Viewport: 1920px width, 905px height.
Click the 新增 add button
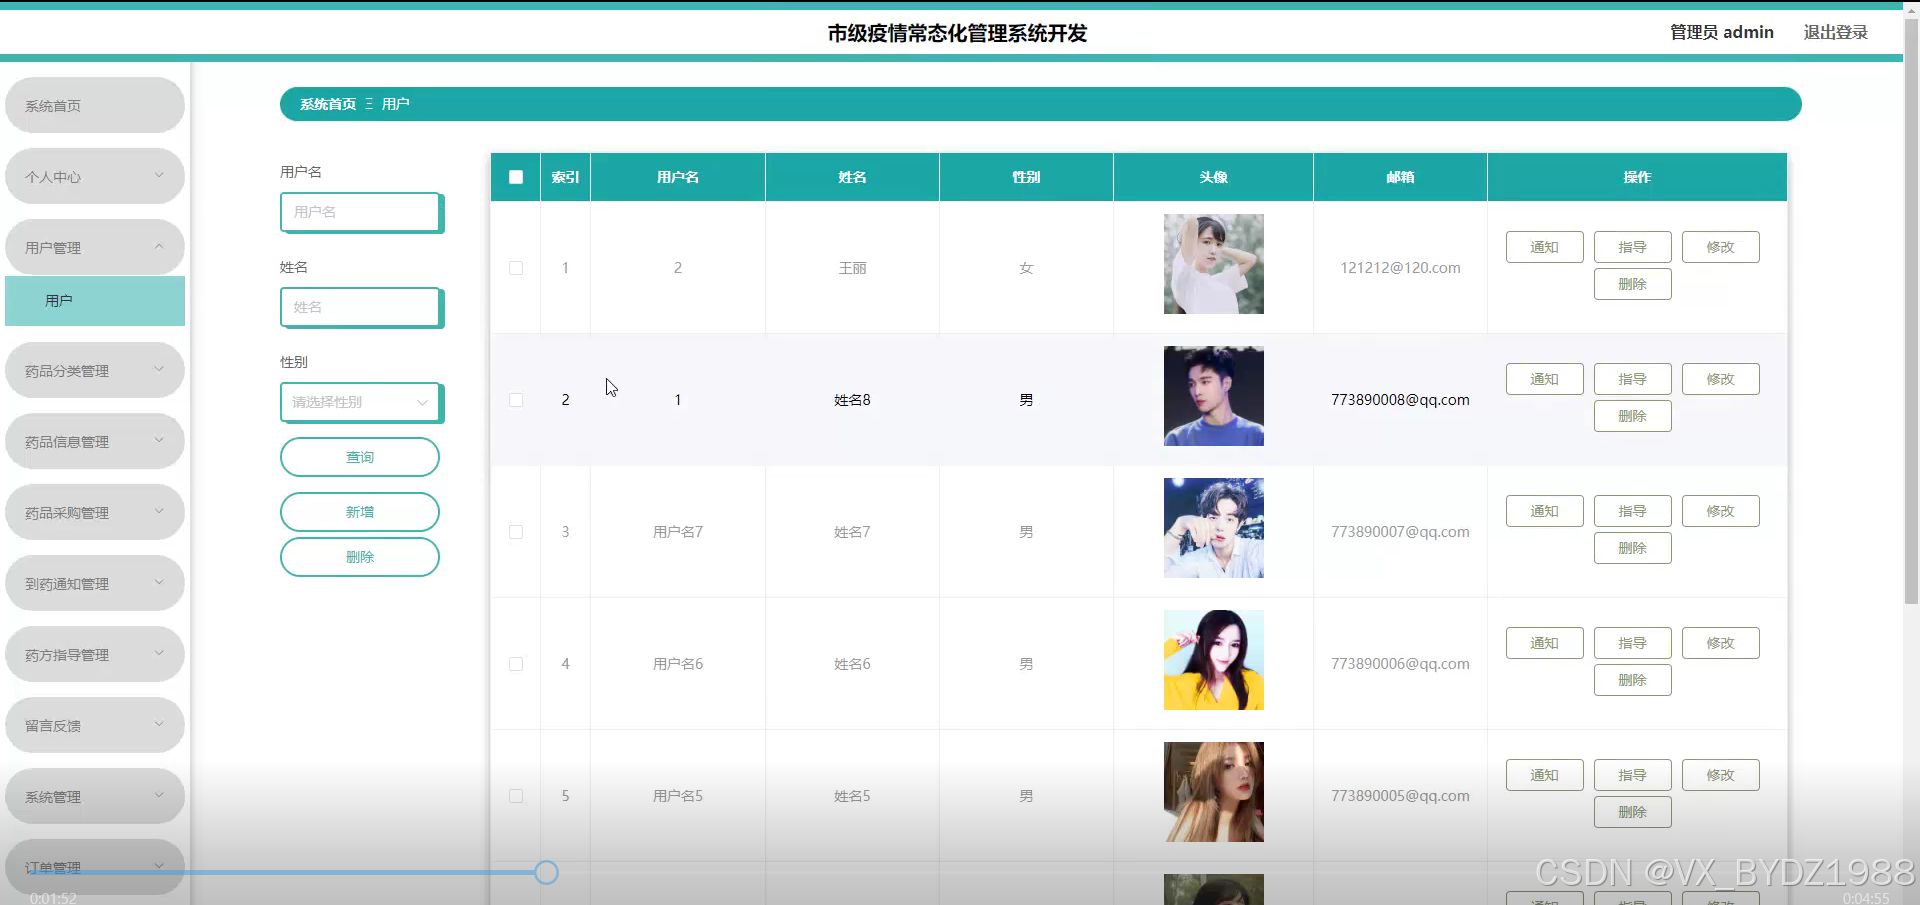pos(360,512)
